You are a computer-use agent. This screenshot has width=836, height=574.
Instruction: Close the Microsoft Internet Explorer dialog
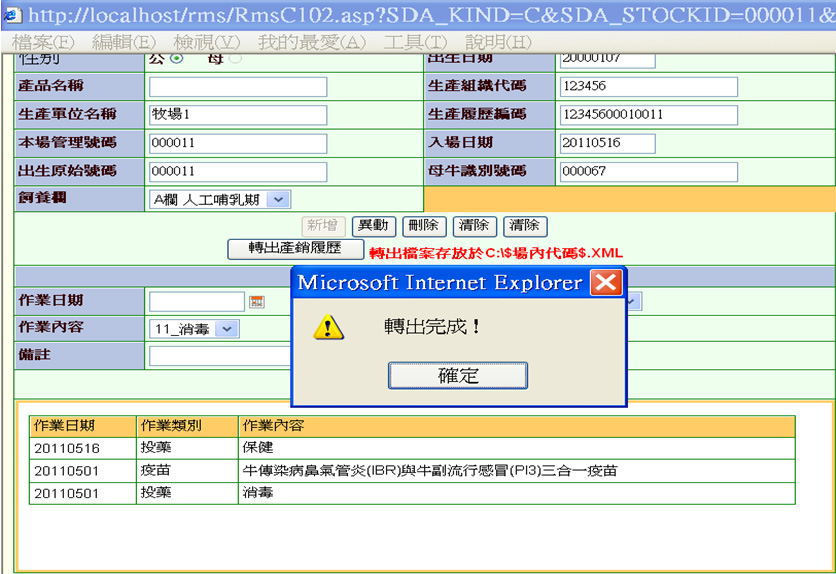coord(606,283)
